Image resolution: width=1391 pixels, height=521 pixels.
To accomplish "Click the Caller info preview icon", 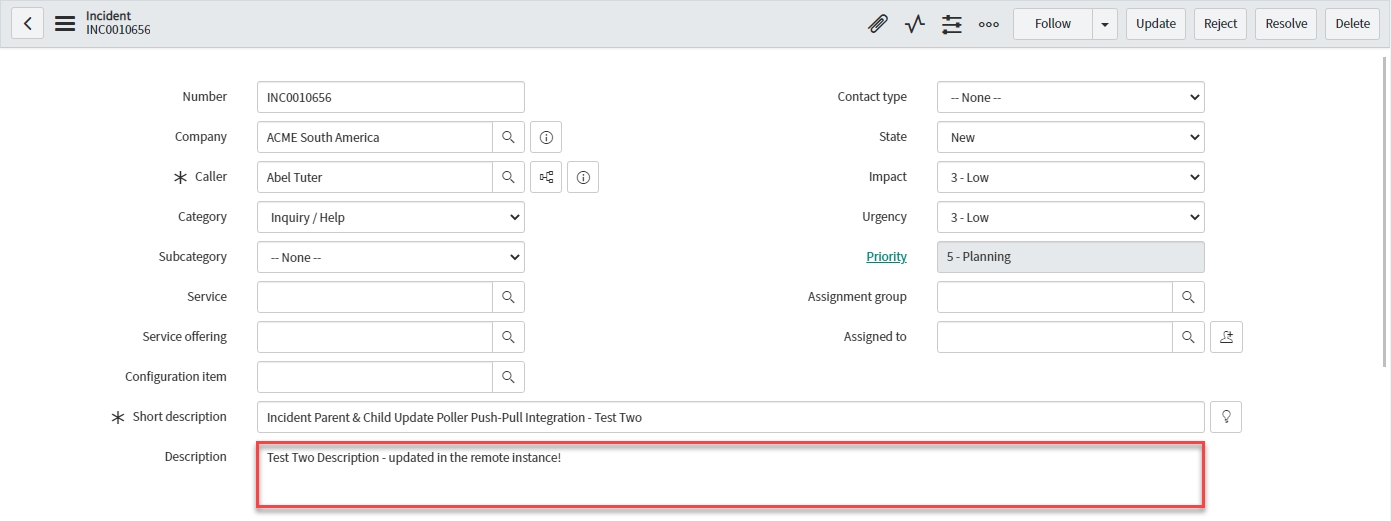I will coord(583,177).
